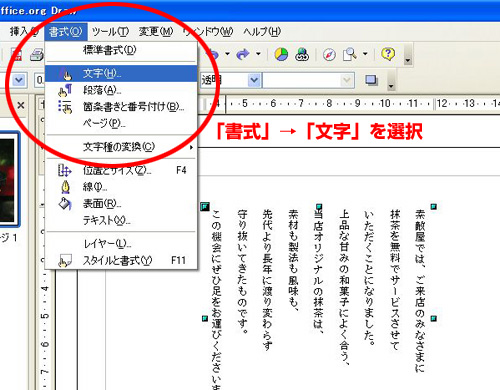Click the zoom magnifier icon
Screen dimensions: 500x390
pos(350,54)
